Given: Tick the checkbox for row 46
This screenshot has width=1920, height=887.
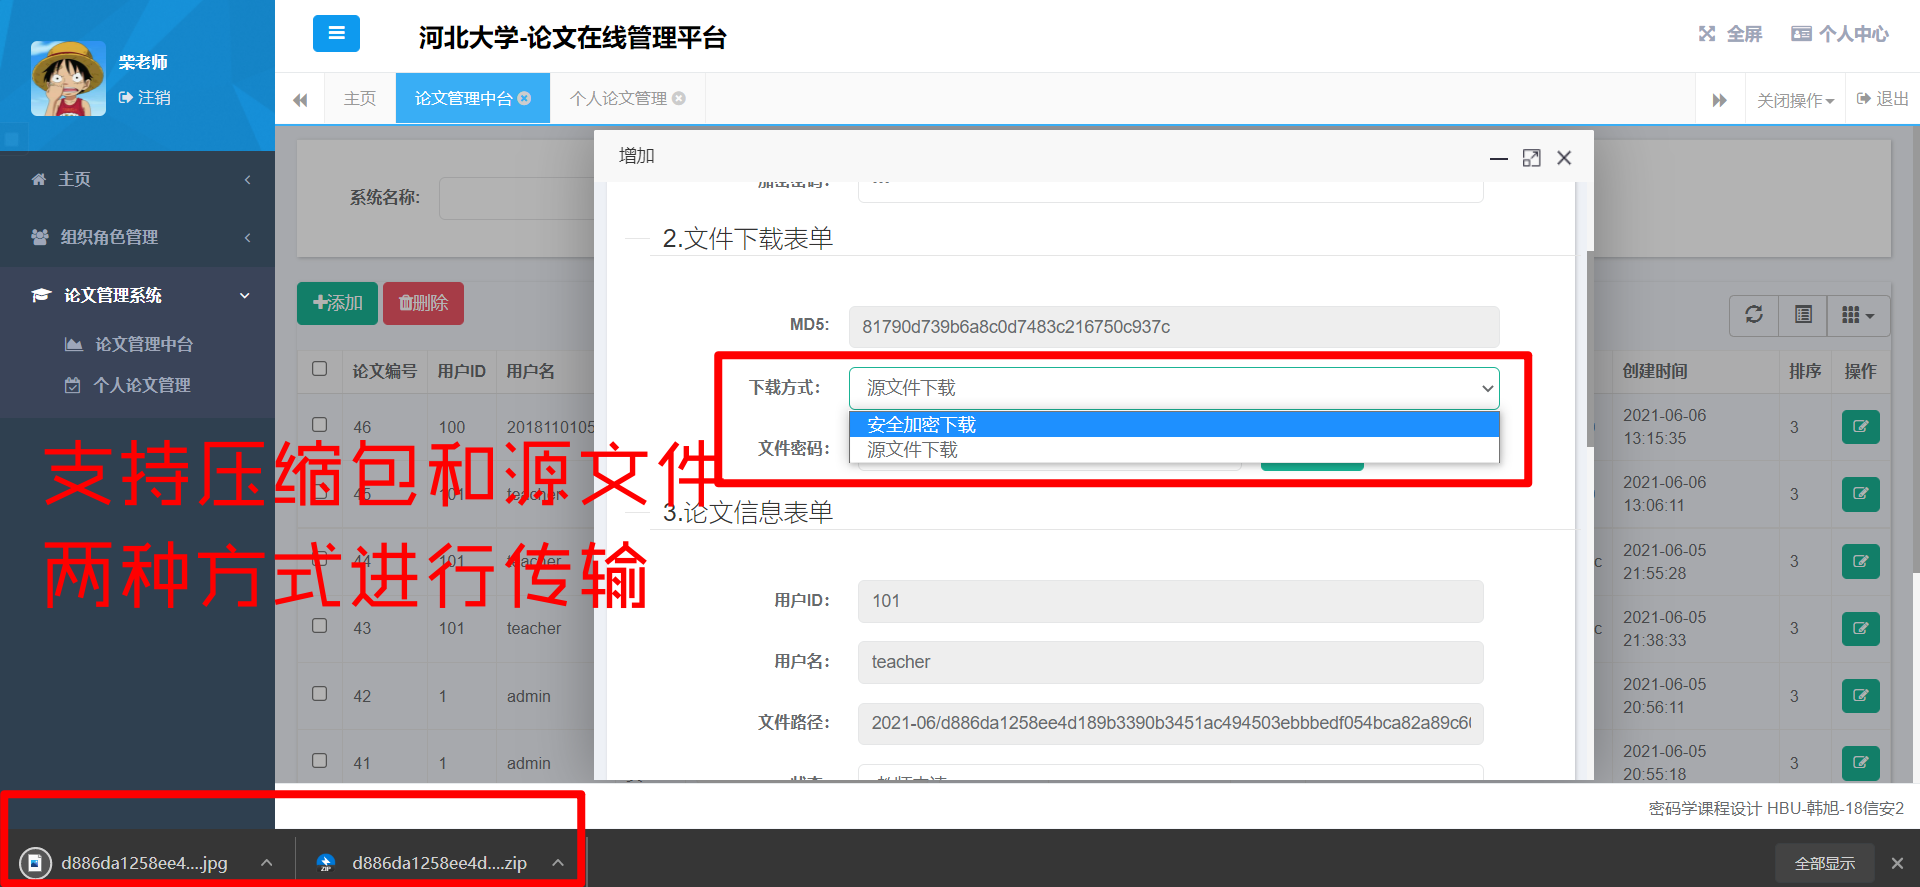Looking at the screenshot, I should point(320,425).
